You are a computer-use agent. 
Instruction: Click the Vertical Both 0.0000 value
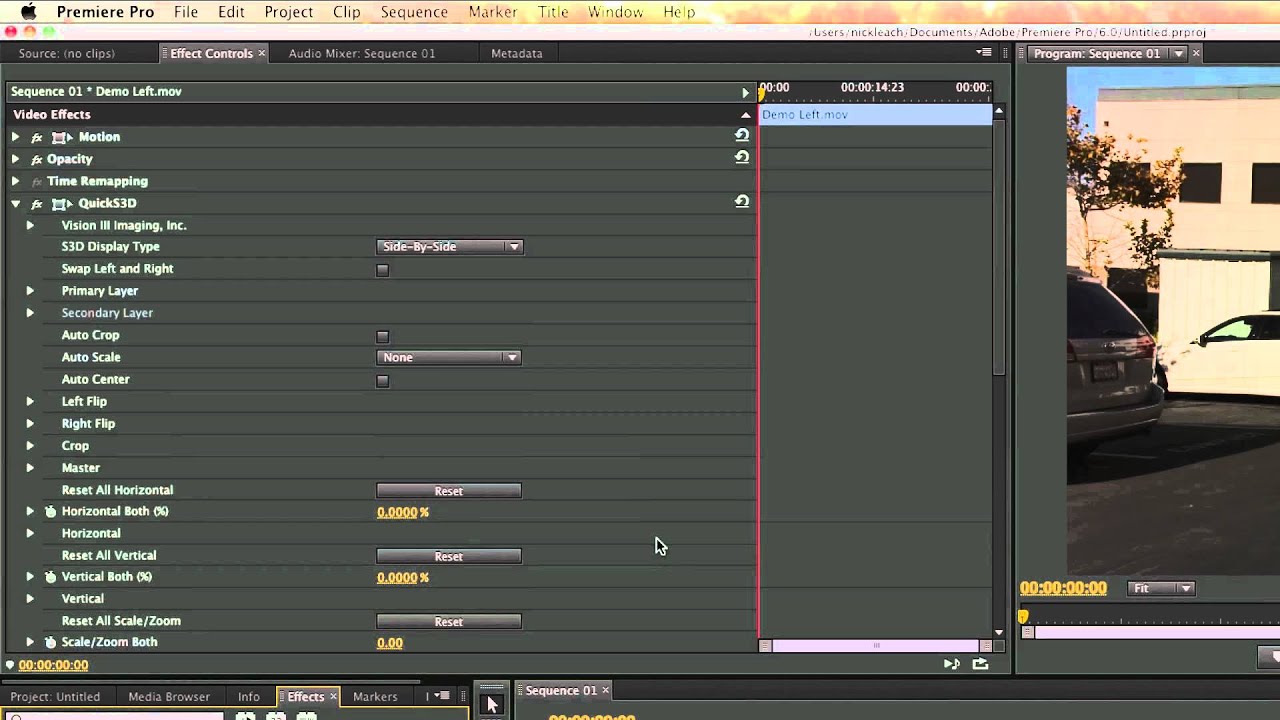coord(397,577)
